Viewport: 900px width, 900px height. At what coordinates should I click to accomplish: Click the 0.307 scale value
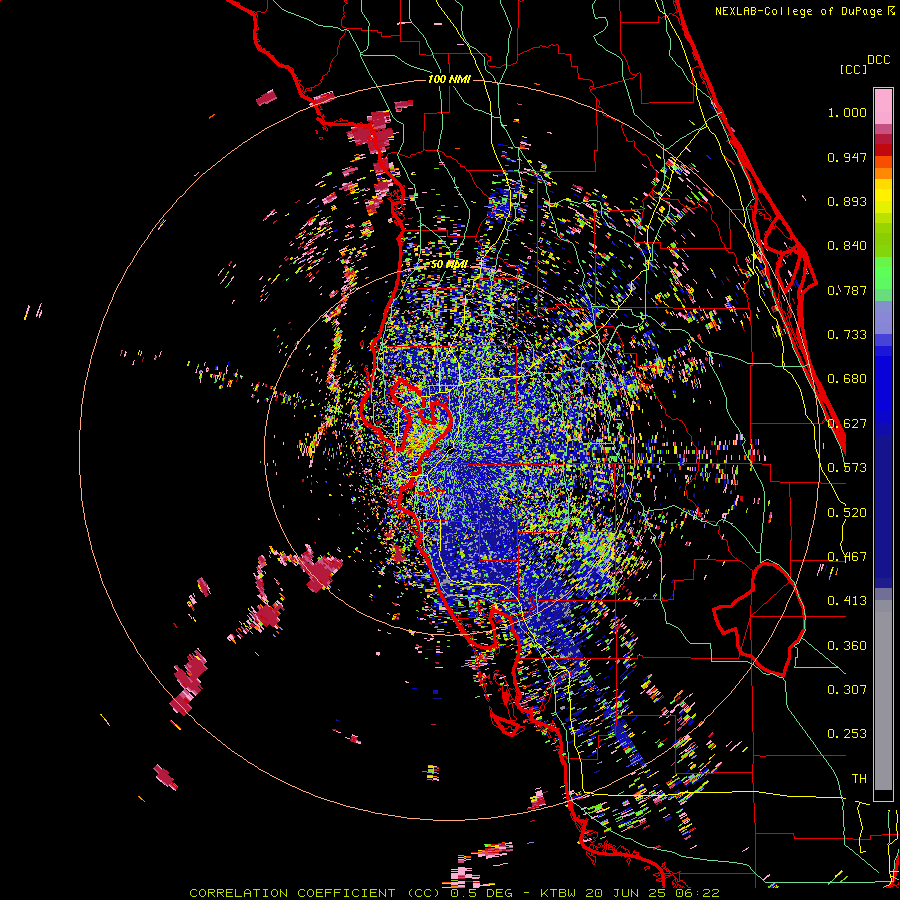click(x=847, y=689)
